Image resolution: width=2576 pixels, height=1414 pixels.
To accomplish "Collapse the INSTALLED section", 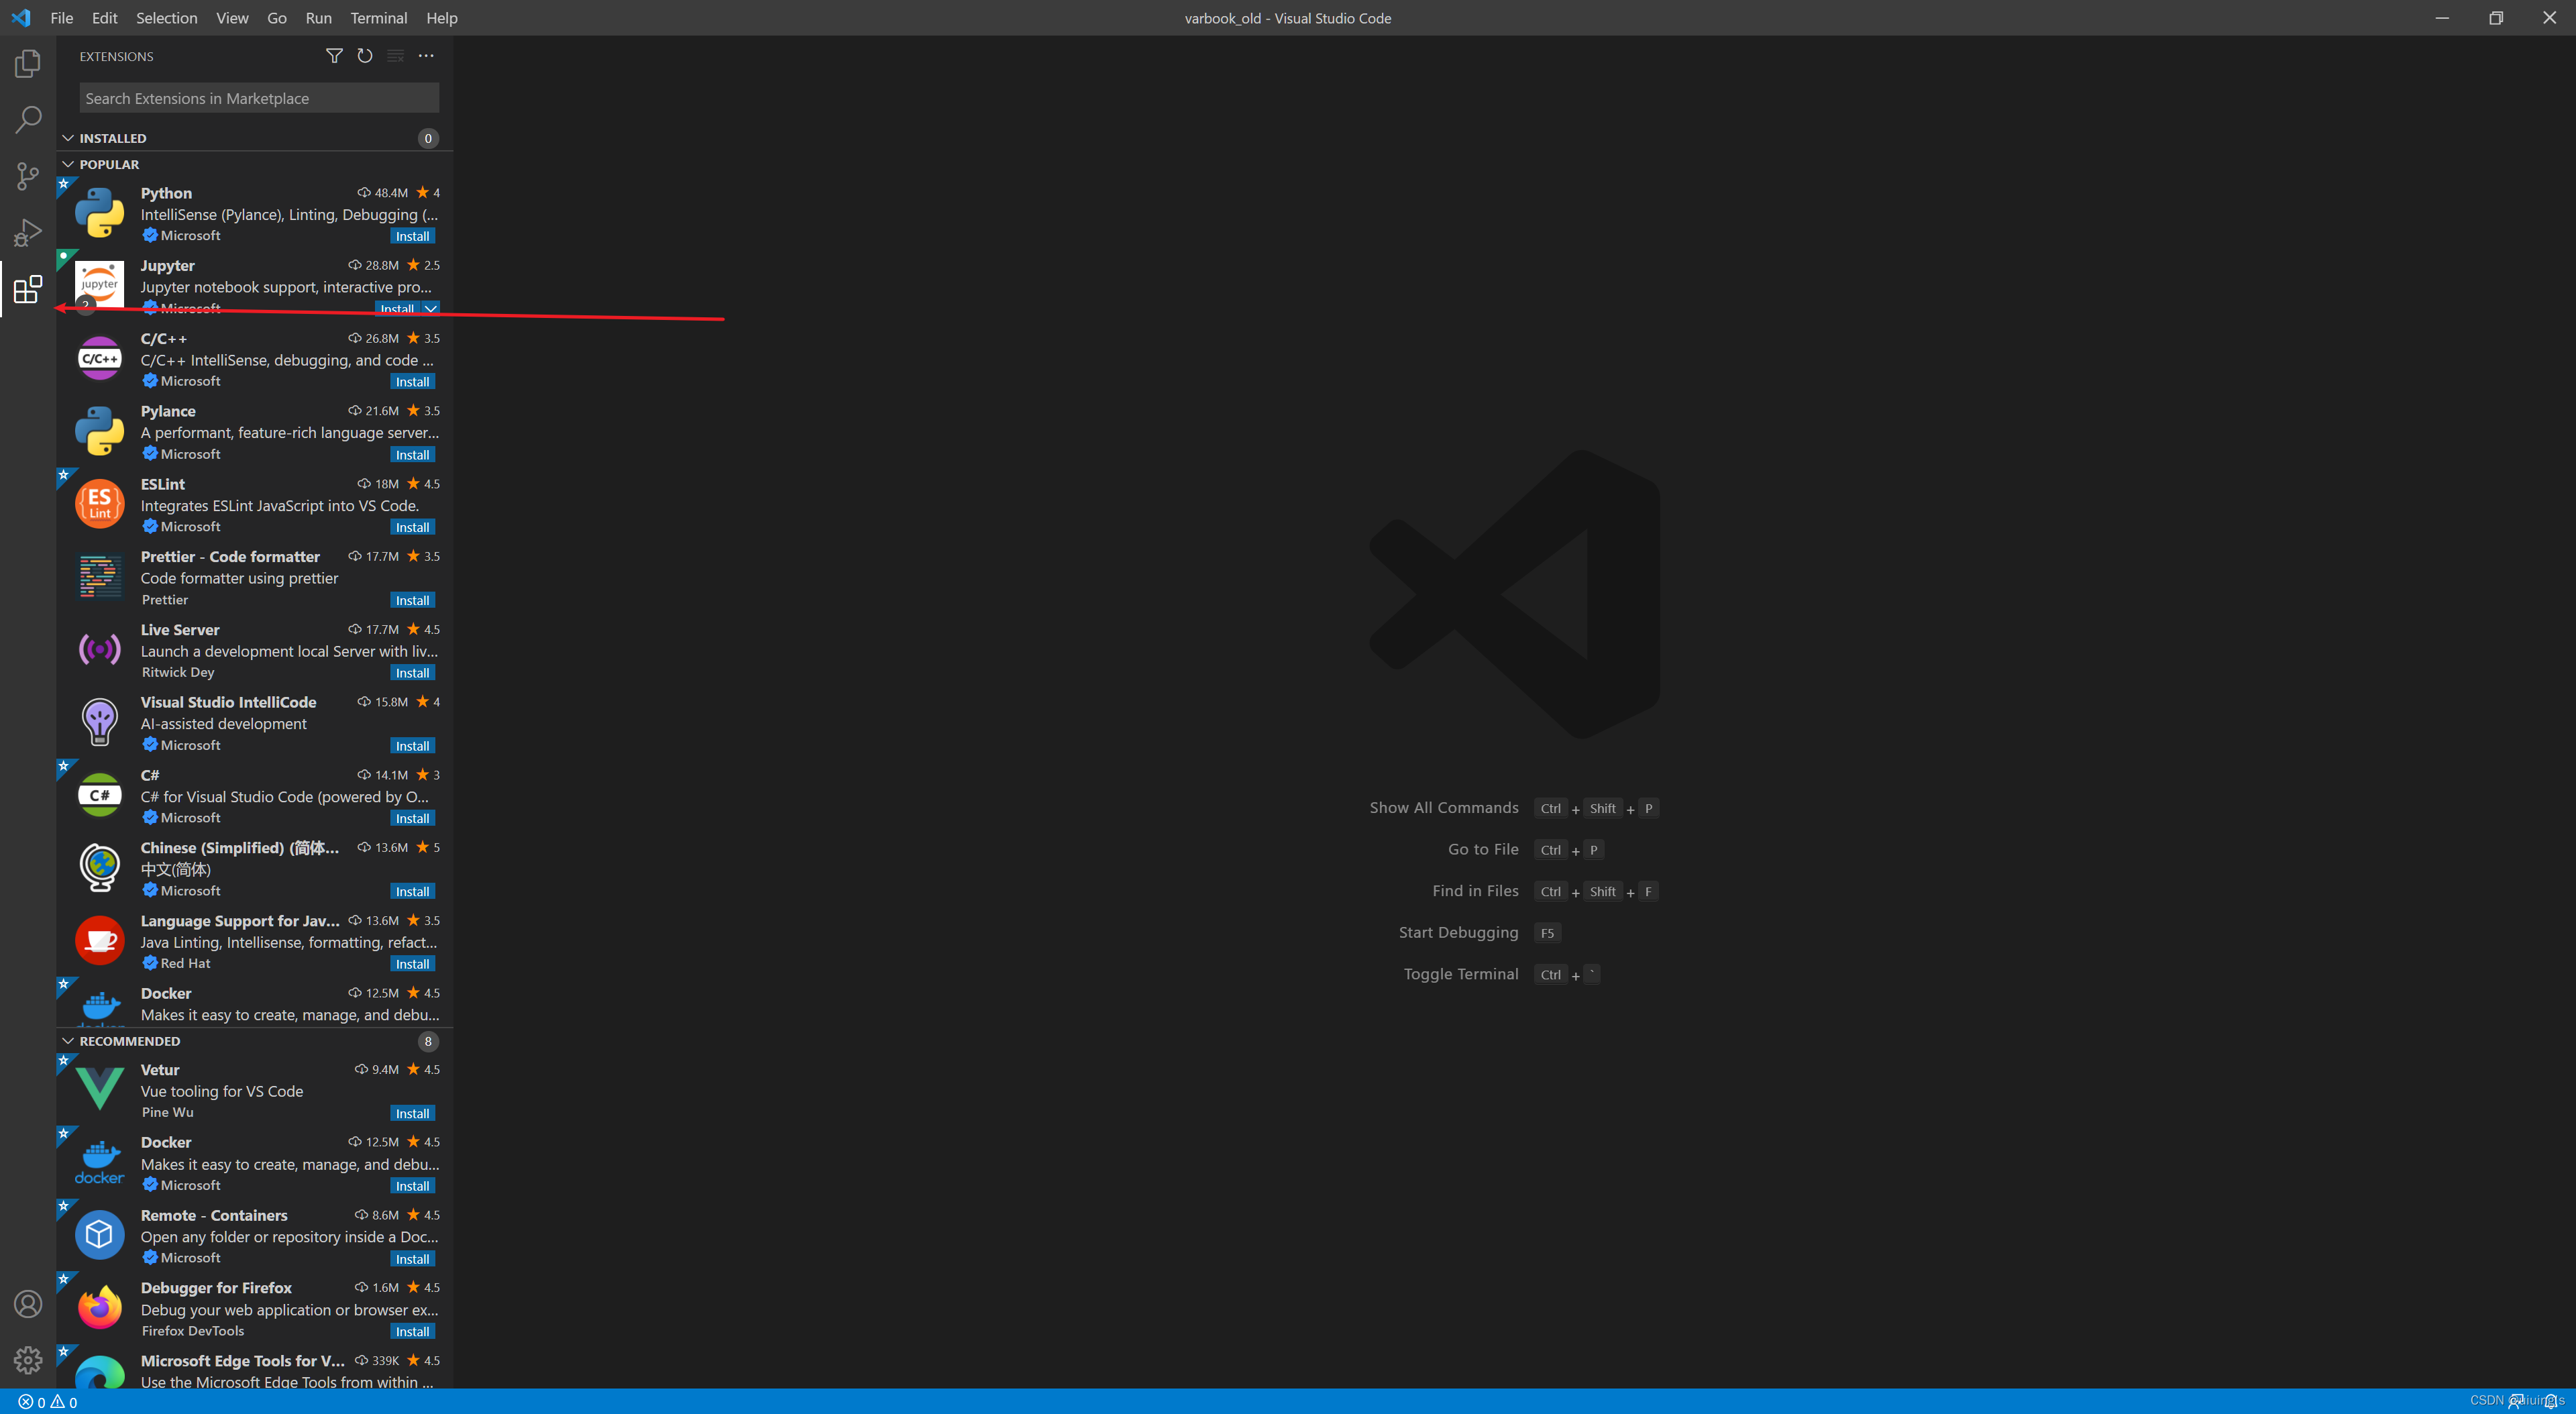I will click(x=68, y=138).
